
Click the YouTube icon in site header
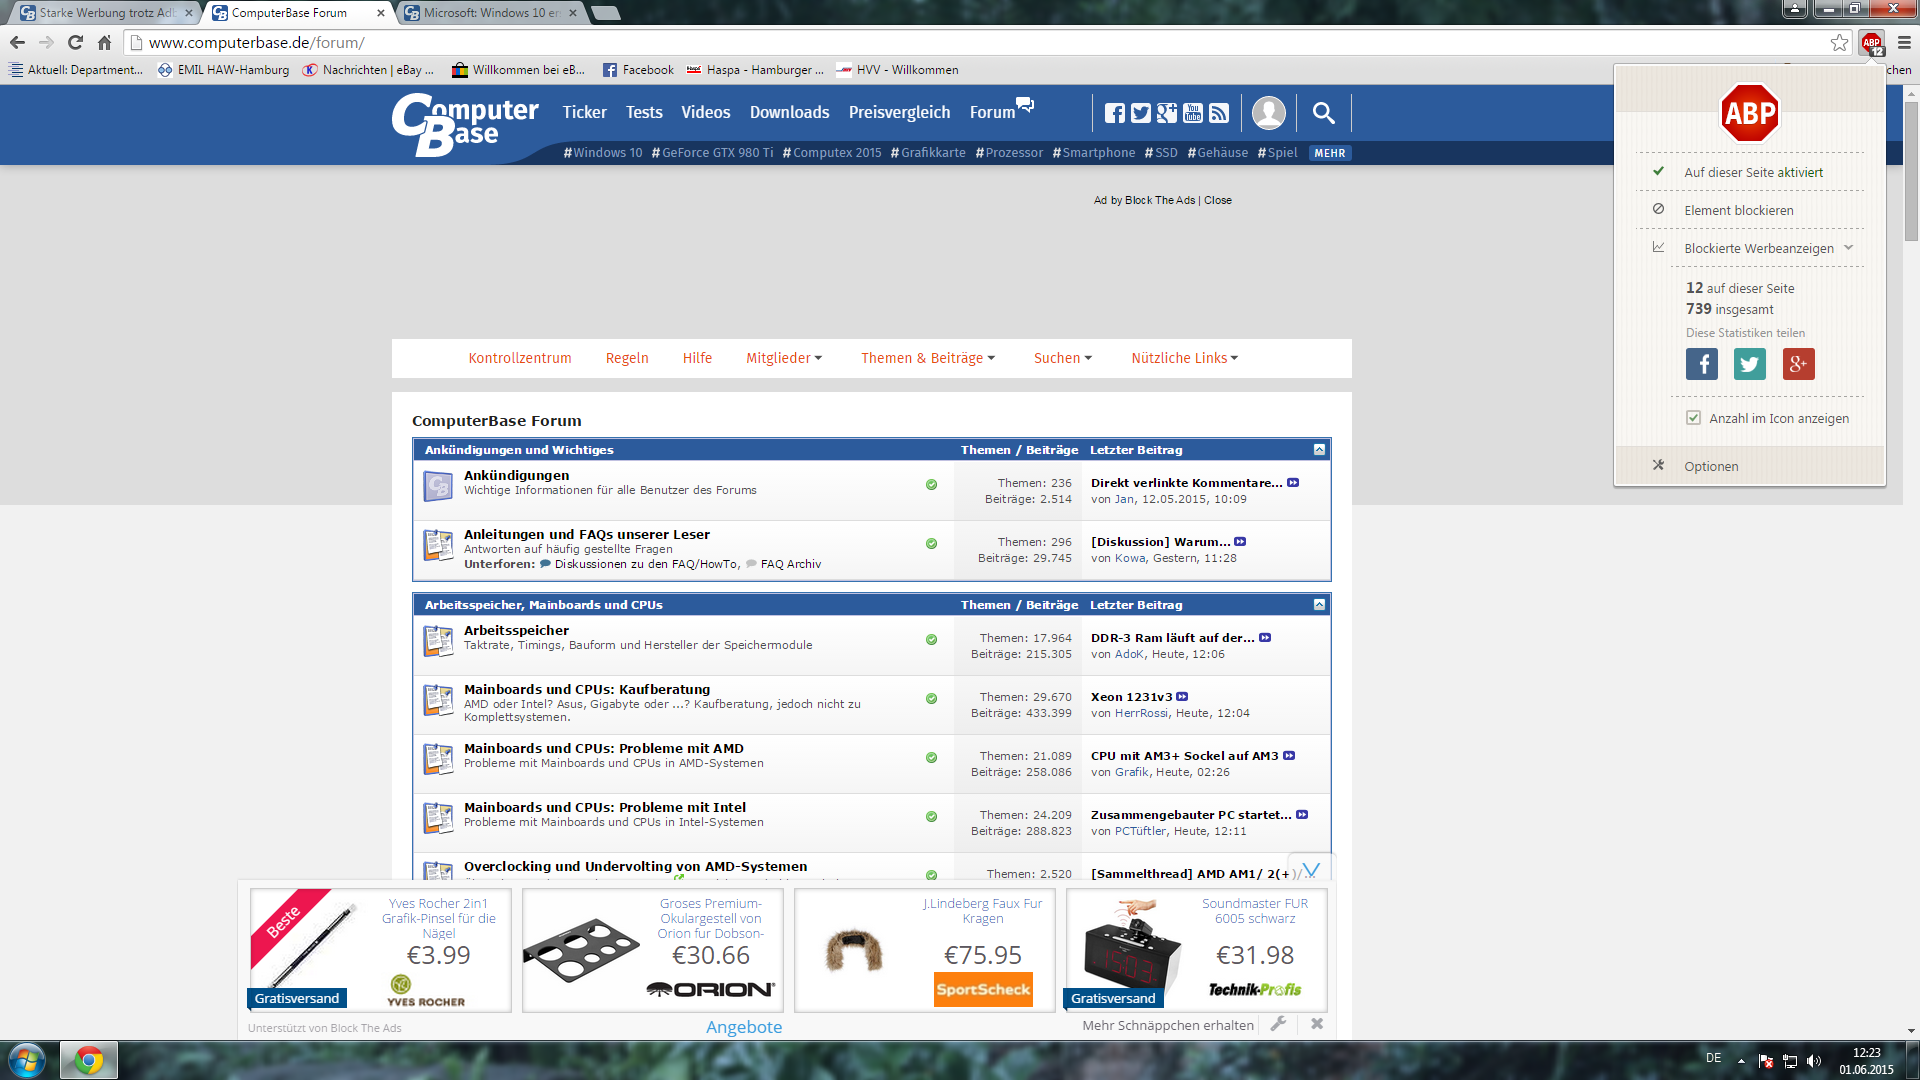click(1192, 113)
